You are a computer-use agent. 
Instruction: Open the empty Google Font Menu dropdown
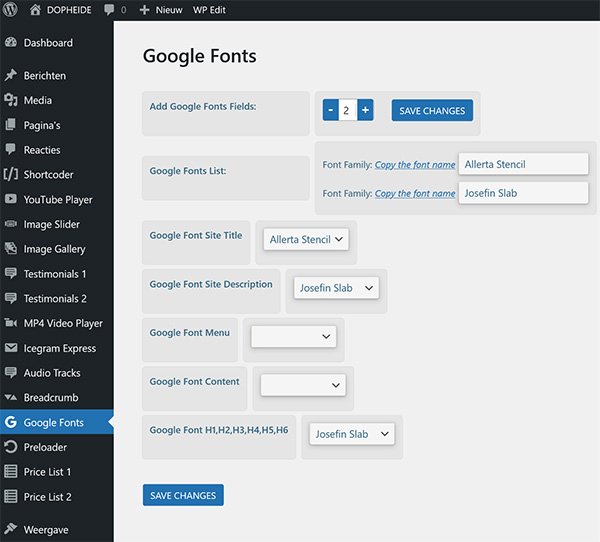[293, 337]
